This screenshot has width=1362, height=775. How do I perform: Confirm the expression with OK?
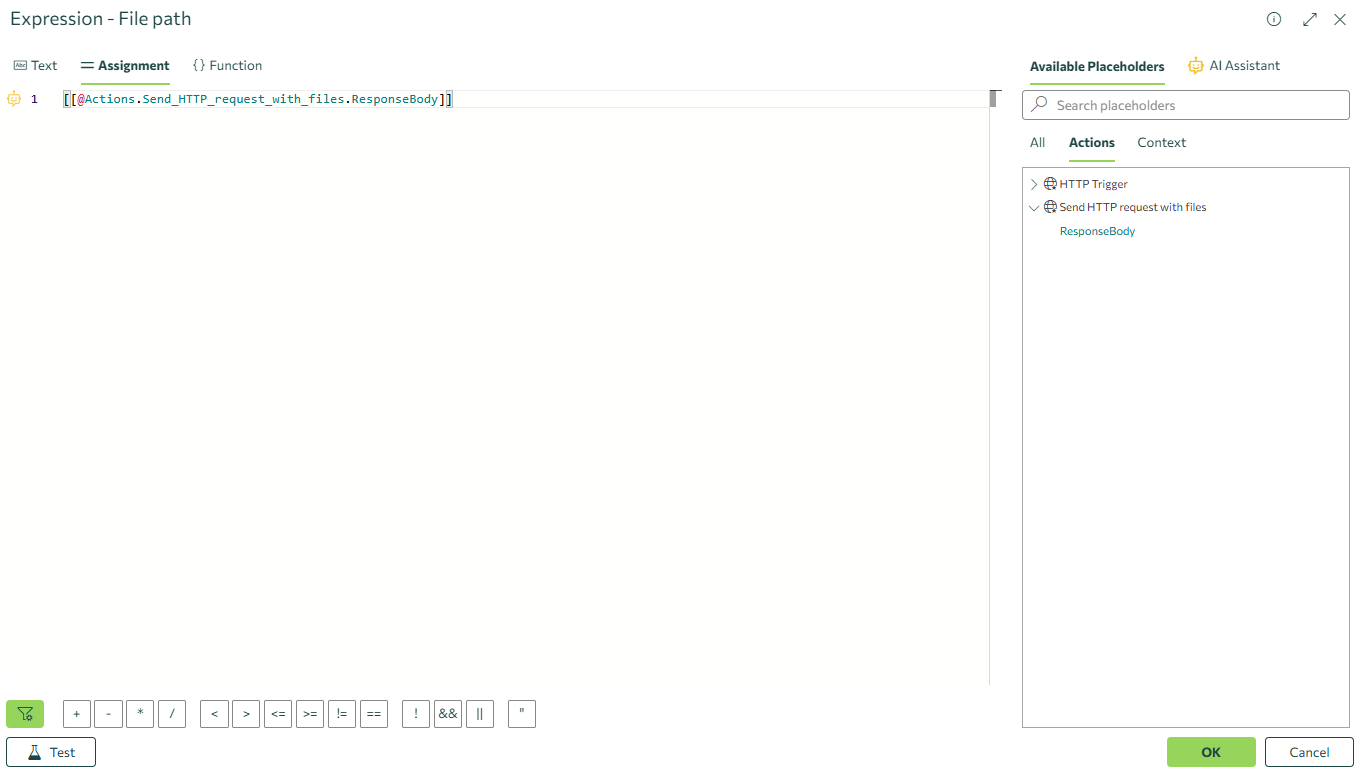point(1210,751)
